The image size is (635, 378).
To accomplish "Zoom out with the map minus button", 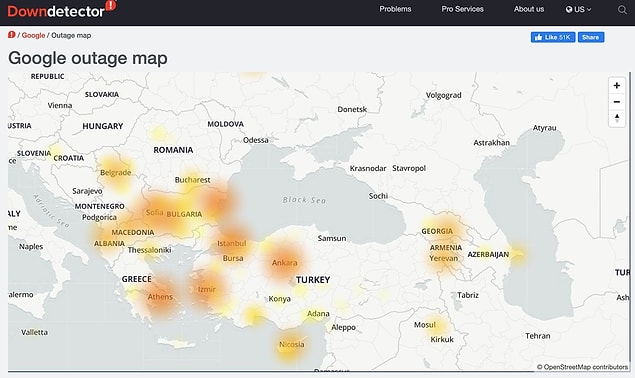I will (x=616, y=102).
